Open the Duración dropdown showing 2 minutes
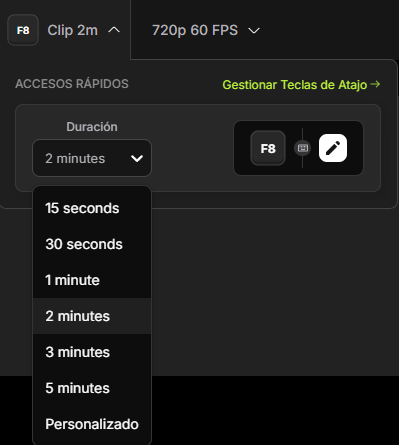Viewport: 399px width, 445px height. point(92,158)
